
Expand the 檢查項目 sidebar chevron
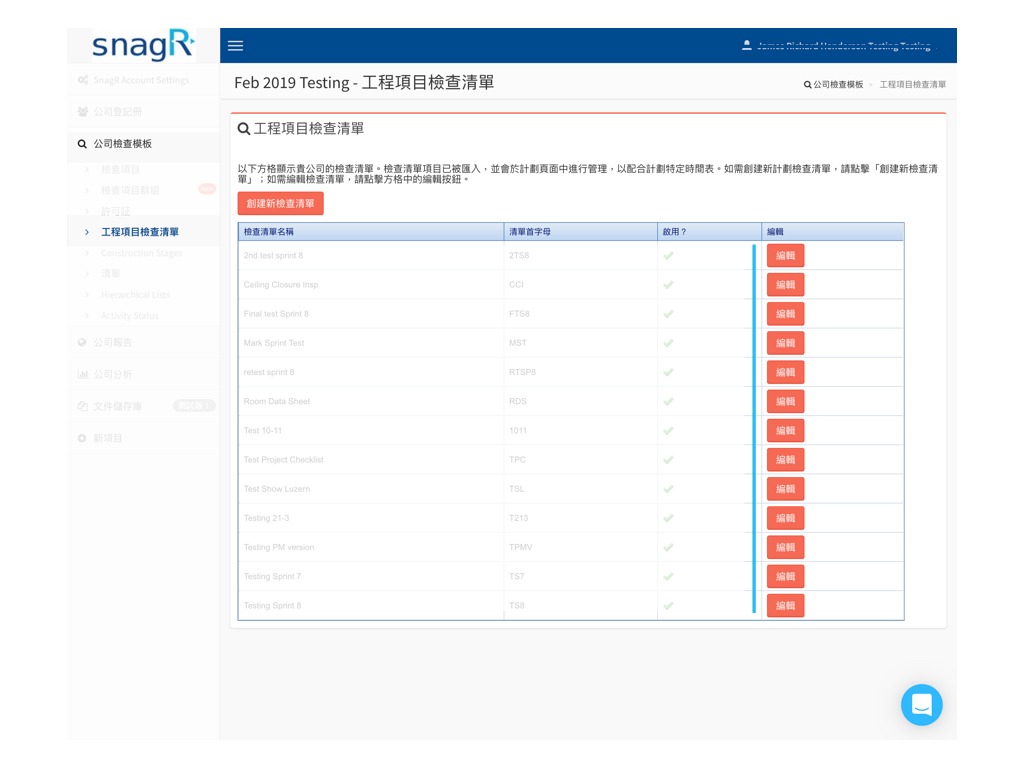87,170
